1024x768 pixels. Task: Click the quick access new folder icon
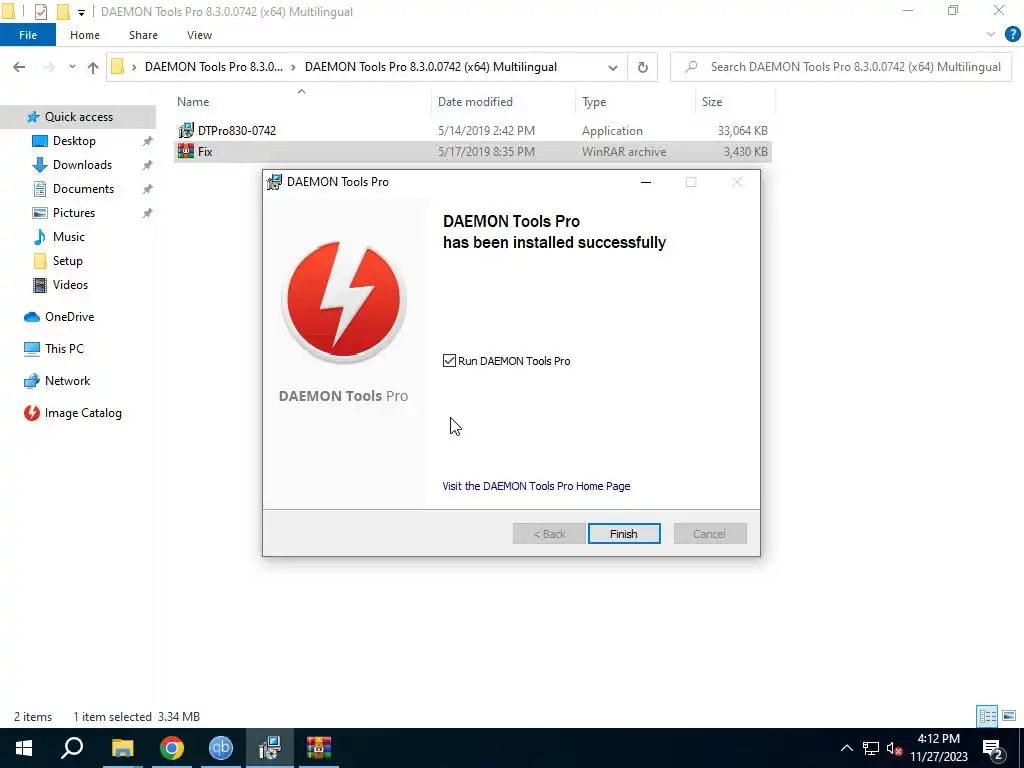tap(63, 12)
